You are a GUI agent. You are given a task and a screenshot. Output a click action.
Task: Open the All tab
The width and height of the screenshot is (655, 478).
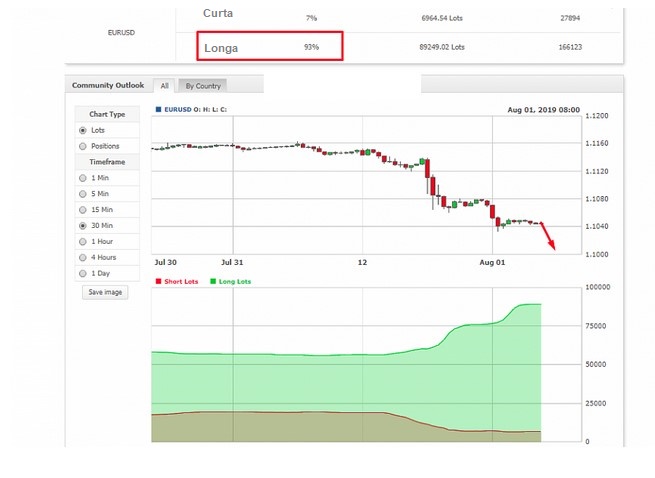tap(164, 86)
